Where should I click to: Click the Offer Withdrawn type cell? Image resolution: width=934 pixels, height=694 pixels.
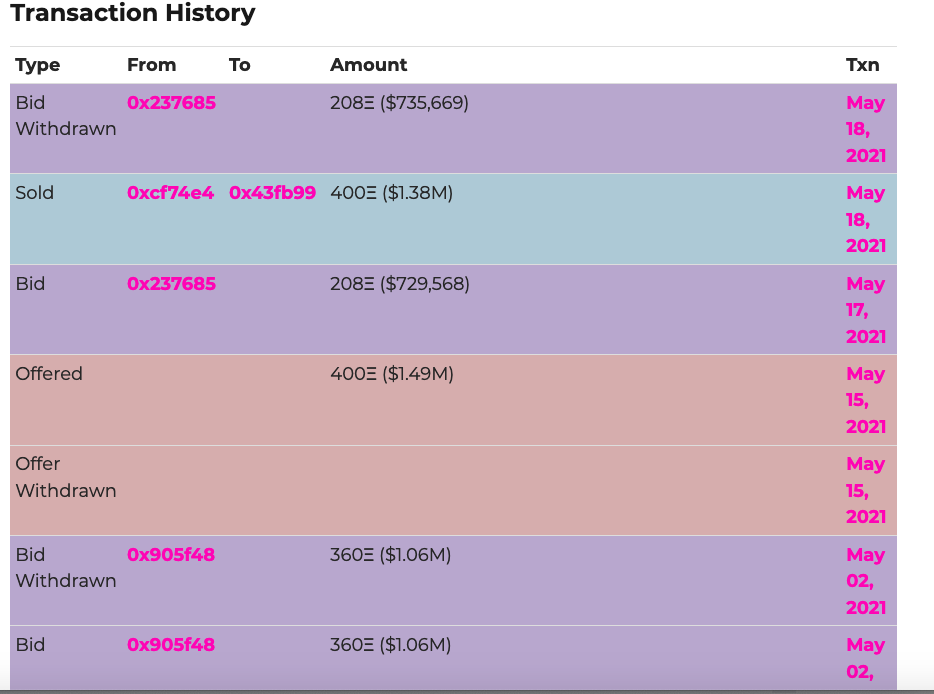(66, 477)
